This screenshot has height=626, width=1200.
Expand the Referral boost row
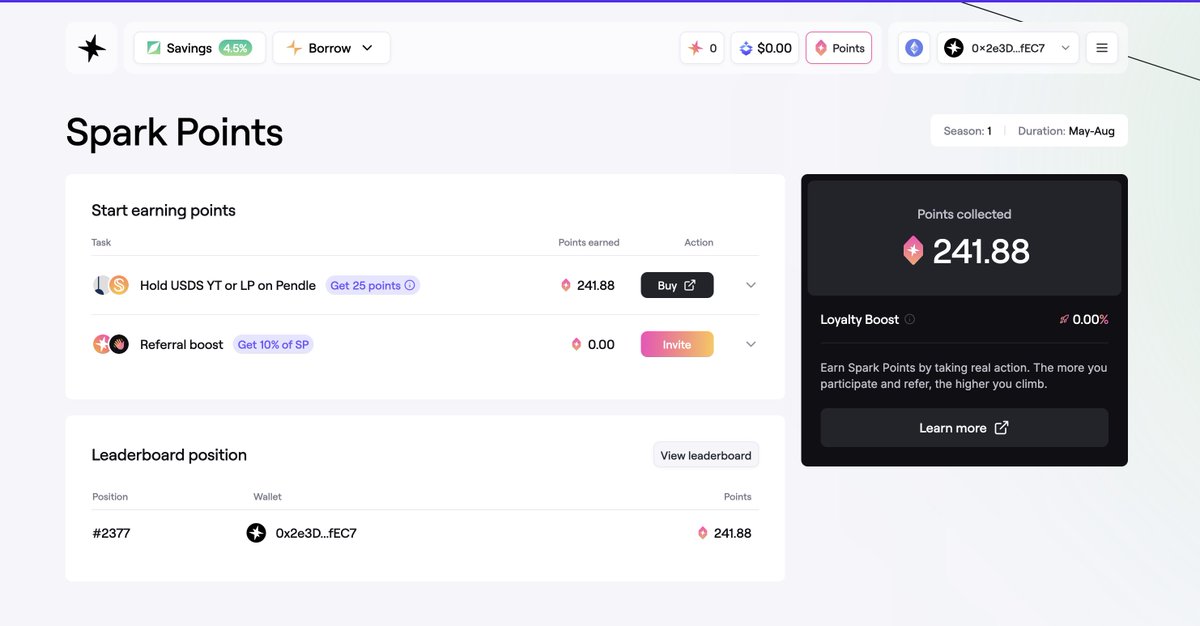(751, 344)
